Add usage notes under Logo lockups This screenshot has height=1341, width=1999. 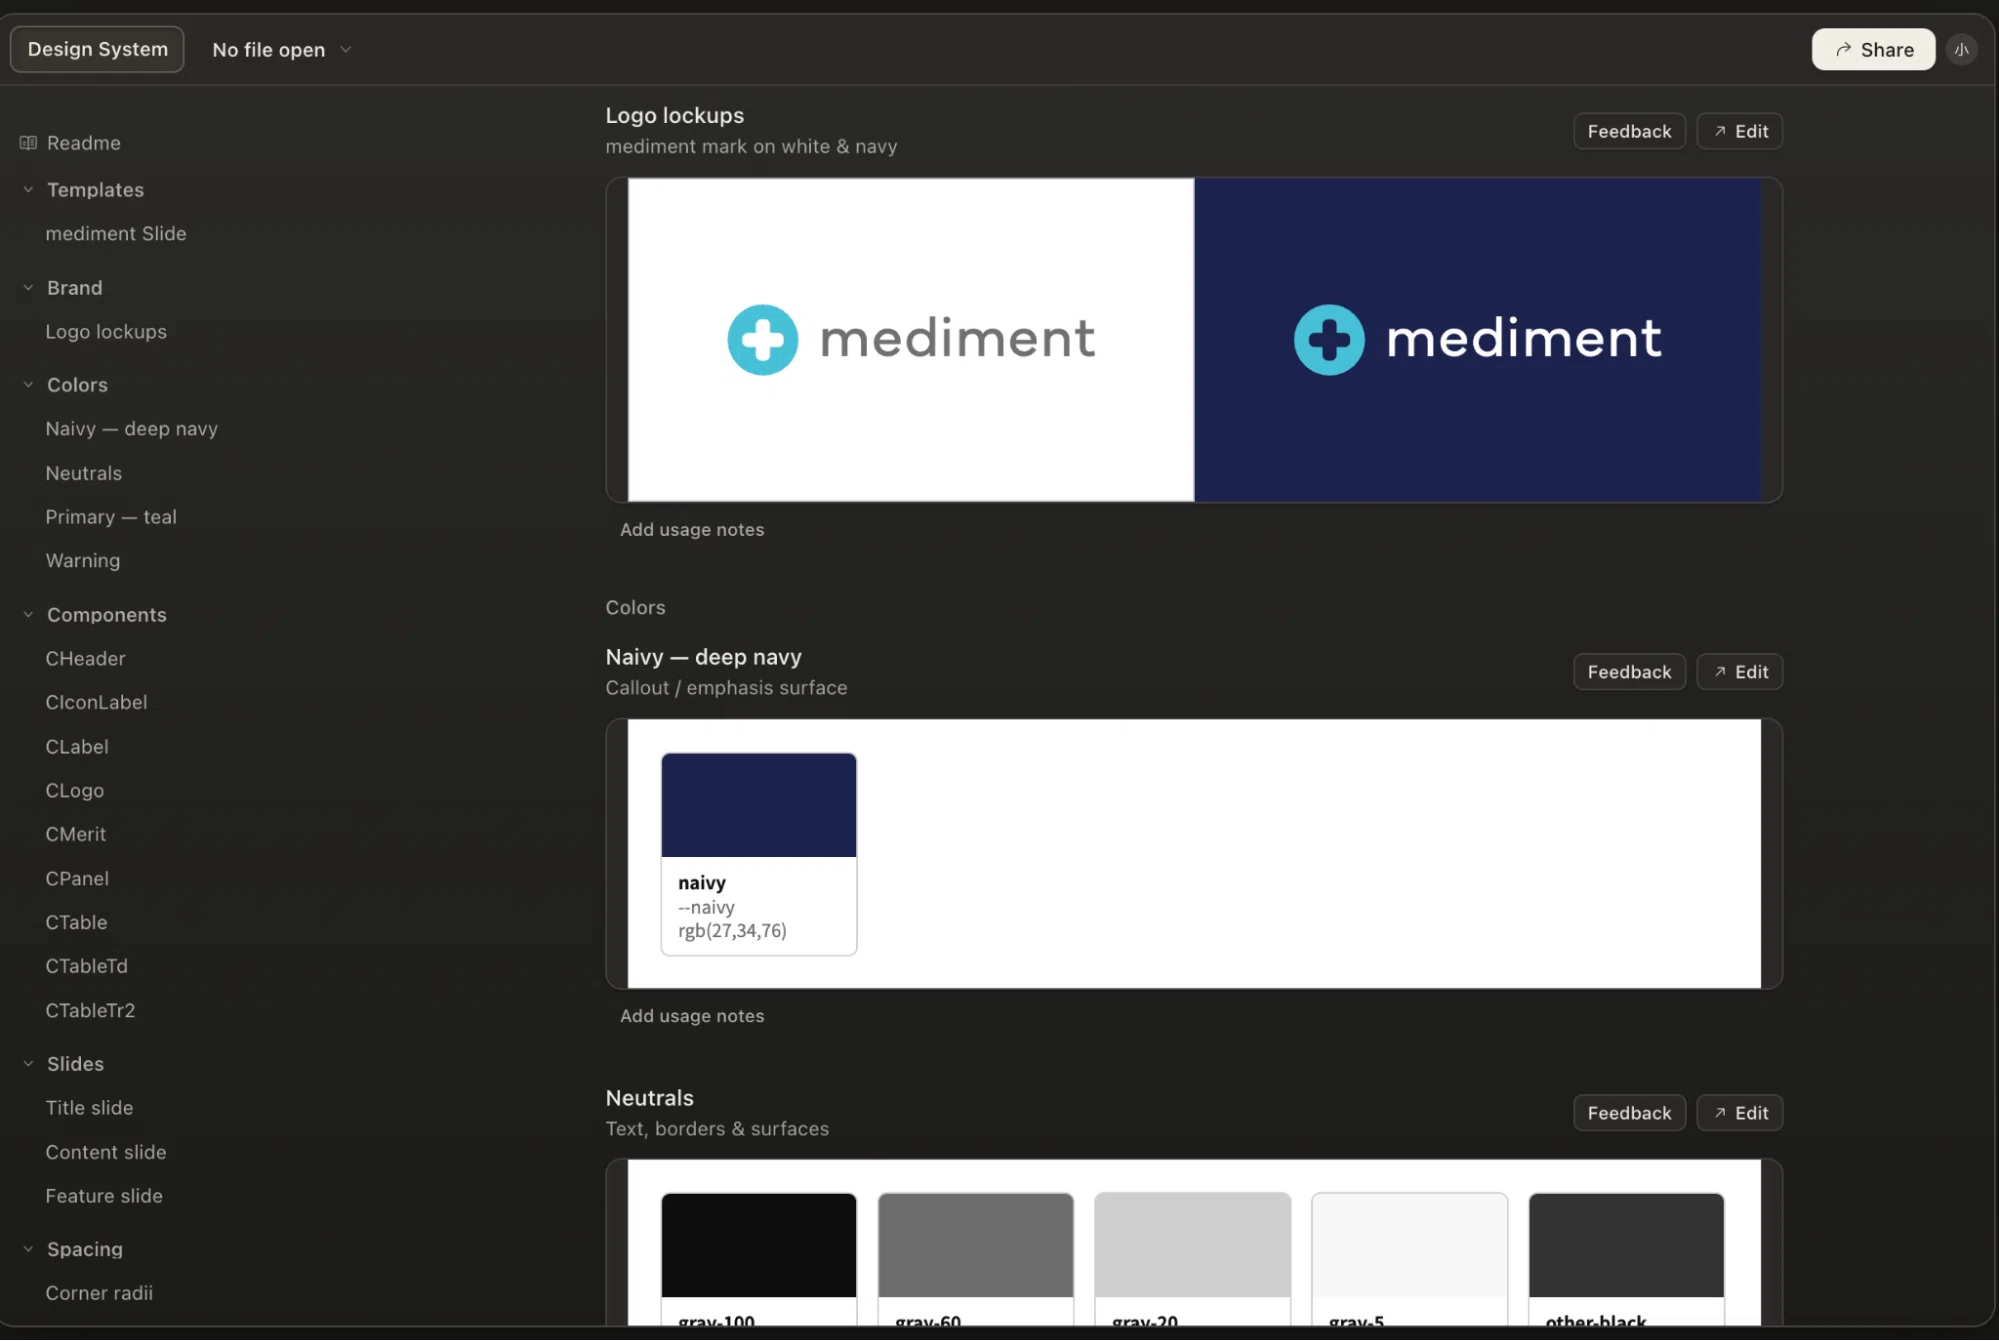692,530
